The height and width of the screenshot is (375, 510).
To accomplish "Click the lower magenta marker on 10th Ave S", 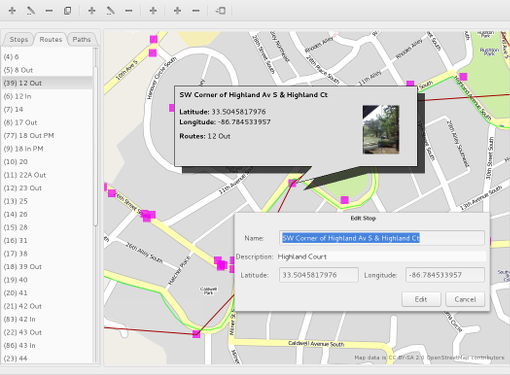I will [x=153, y=53].
